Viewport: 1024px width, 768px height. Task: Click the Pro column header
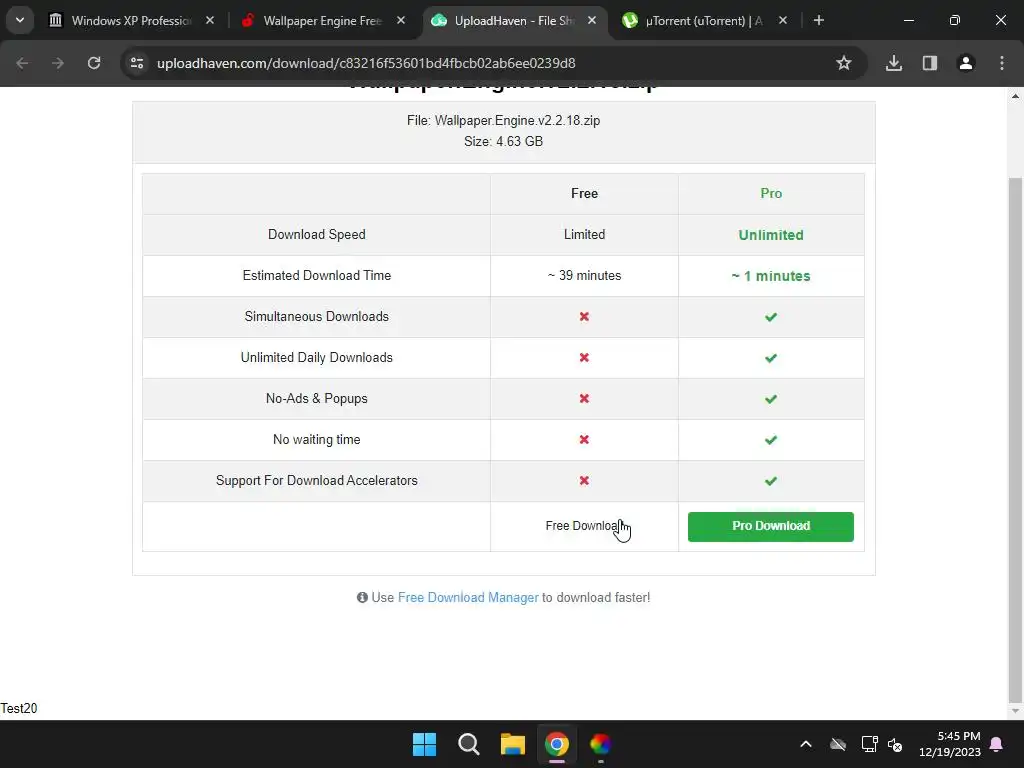click(771, 193)
